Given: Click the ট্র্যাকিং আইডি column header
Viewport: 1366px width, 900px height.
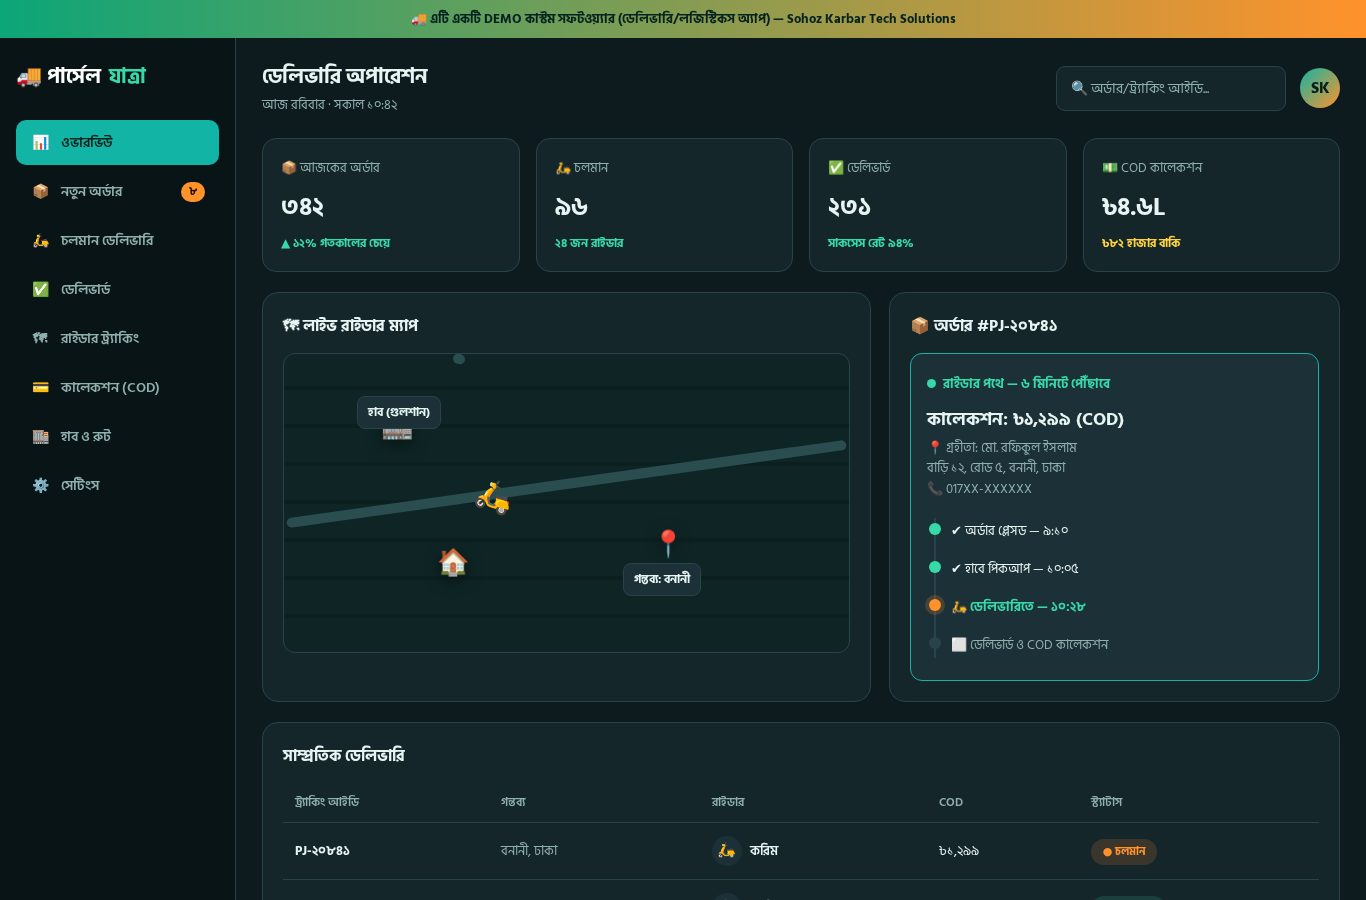Looking at the screenshot, I should (327, 802).
